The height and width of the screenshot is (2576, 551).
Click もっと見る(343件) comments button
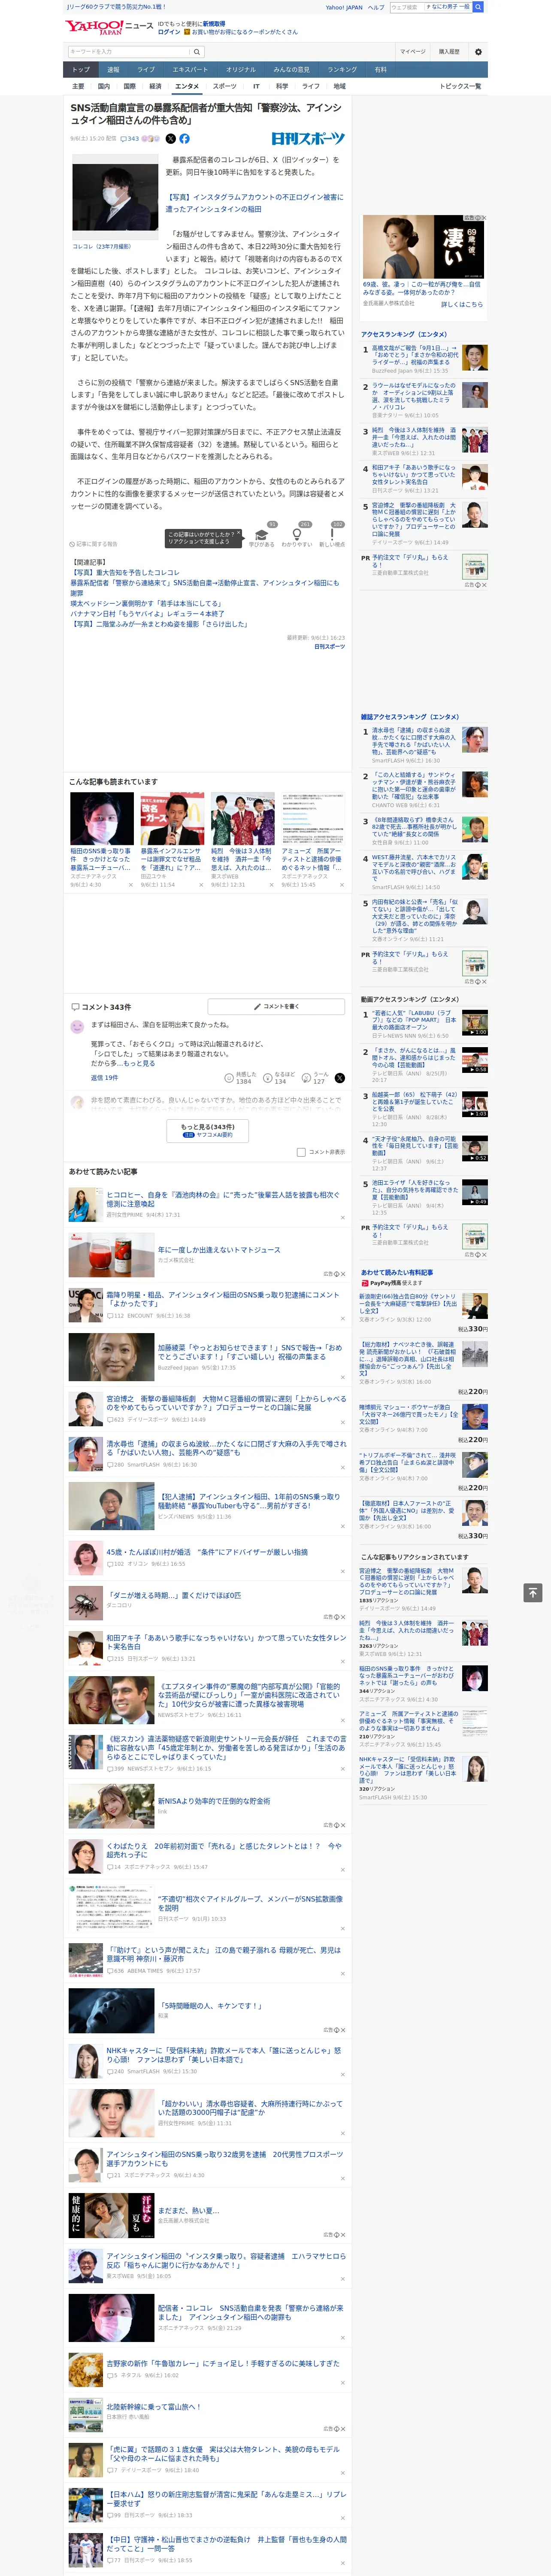pyautogui.click(x=208, y=1130)
